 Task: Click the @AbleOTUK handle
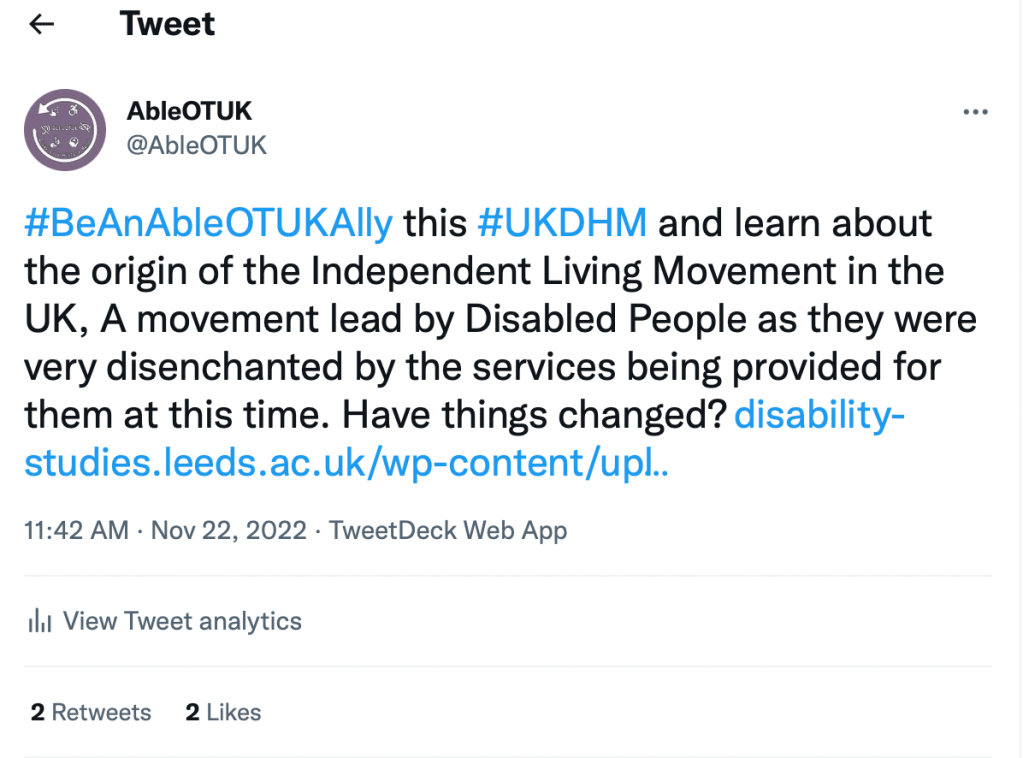[x=197, y=145]
